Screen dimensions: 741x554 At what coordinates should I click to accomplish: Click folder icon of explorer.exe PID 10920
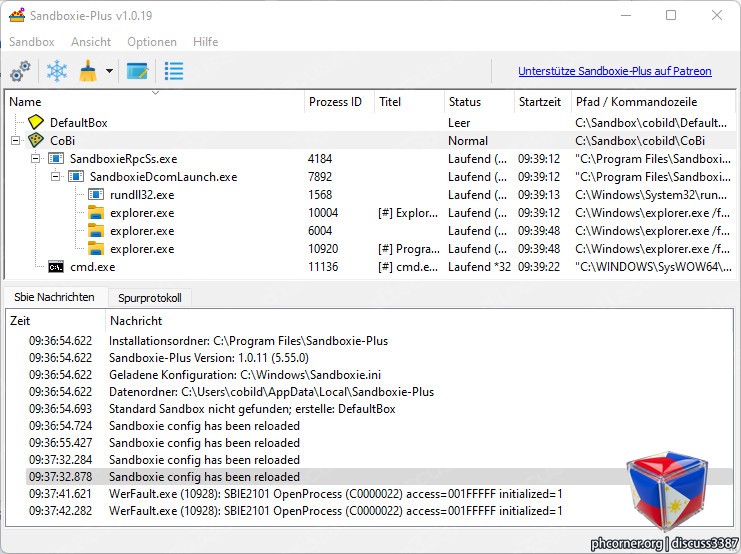(x=96, y=248)
